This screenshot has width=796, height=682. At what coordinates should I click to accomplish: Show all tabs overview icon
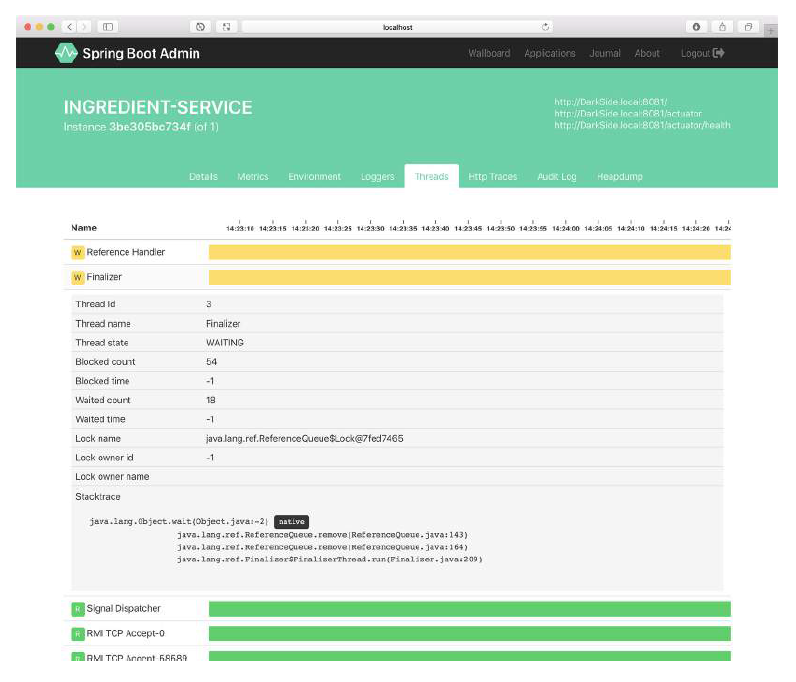point(748,27)
